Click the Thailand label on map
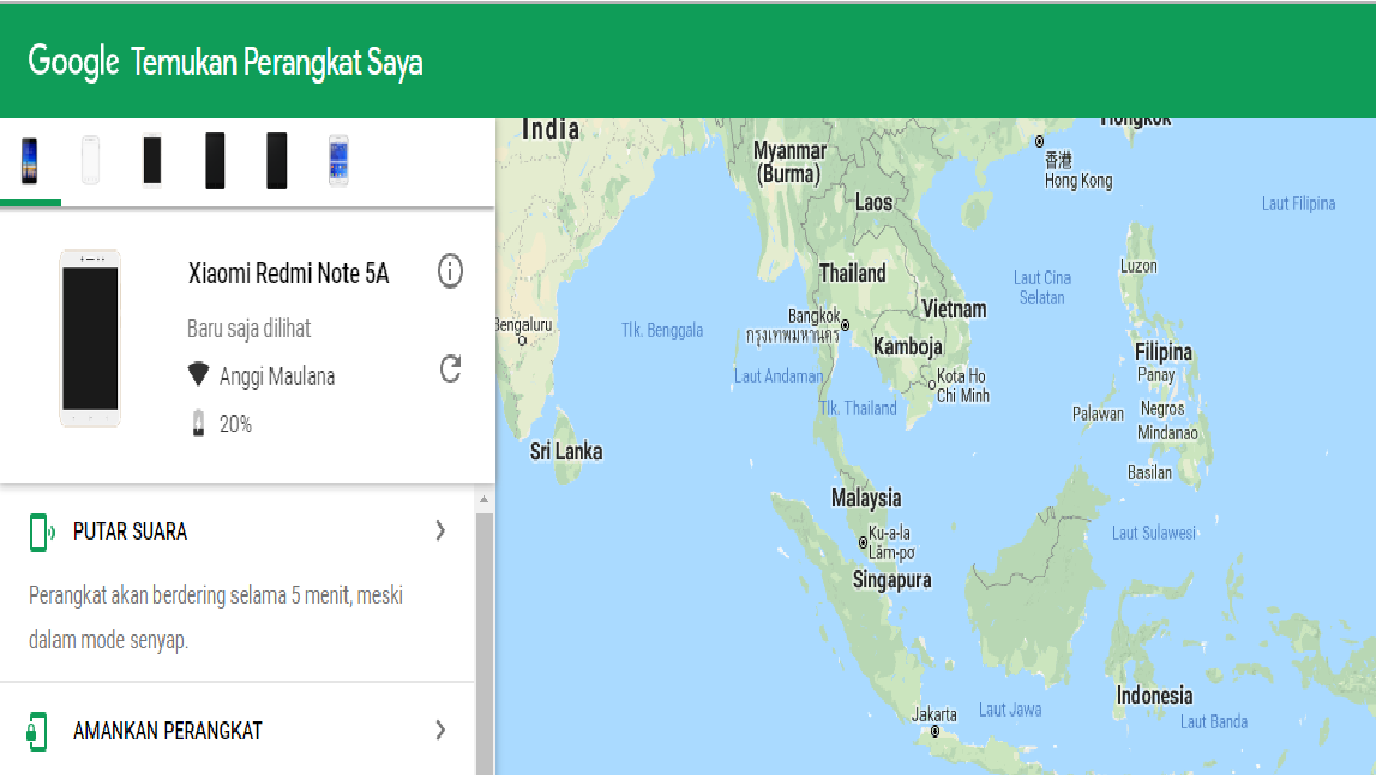Screen dimensions: 1376x775 tap(852, 272)
